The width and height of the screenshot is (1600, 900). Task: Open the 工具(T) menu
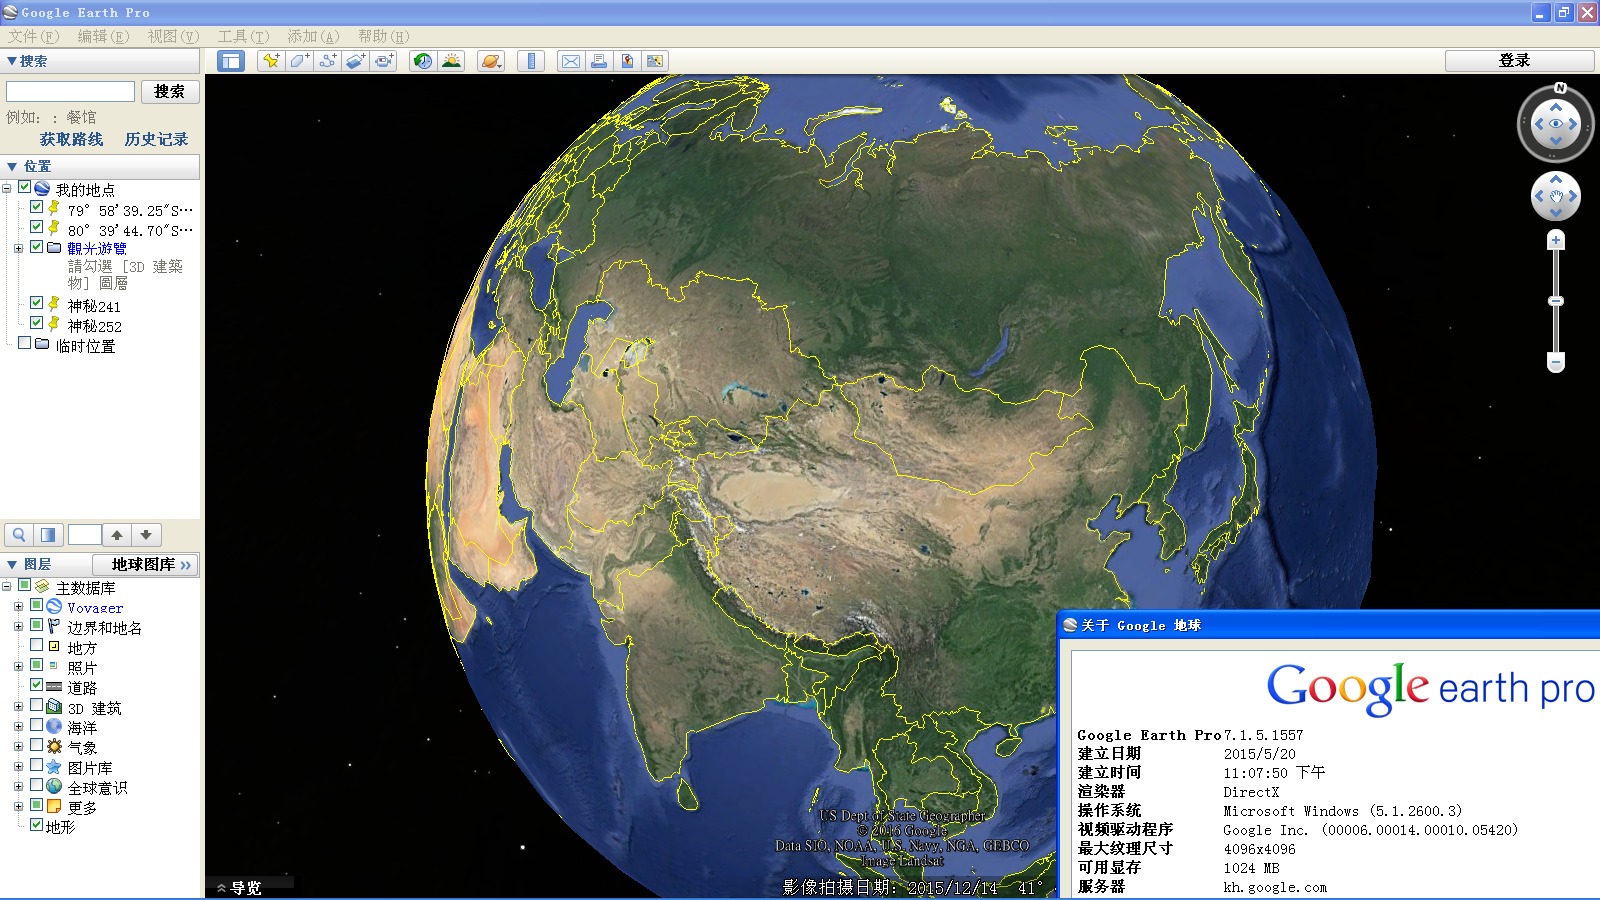(x=244, y=36)
